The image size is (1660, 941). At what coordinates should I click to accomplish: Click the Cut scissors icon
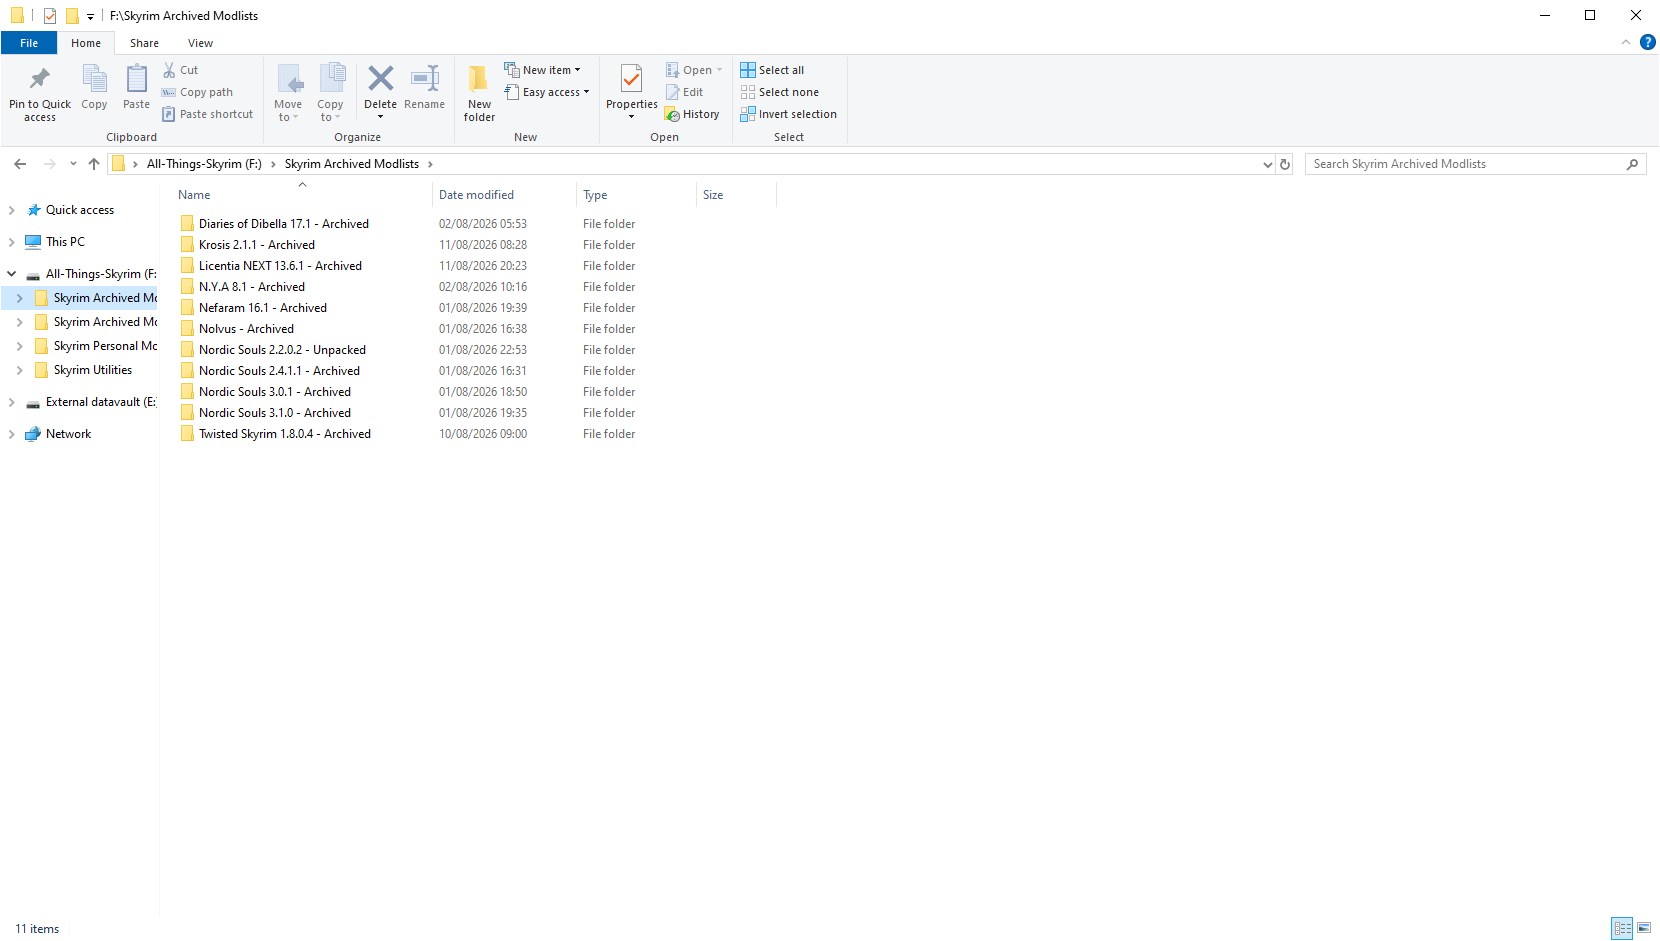pyautogui.click(x=169, y=70)
